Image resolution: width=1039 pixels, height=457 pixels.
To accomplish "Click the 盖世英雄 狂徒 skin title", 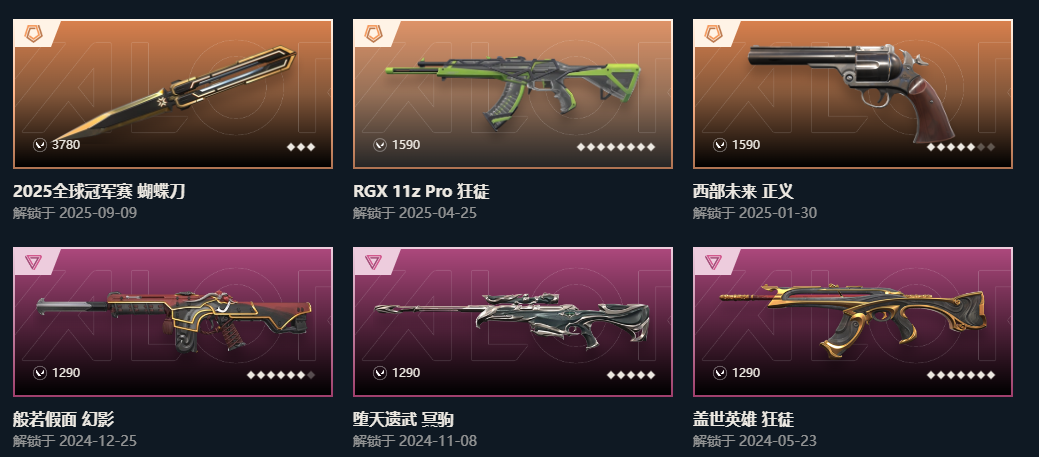I will click(743, 419).
